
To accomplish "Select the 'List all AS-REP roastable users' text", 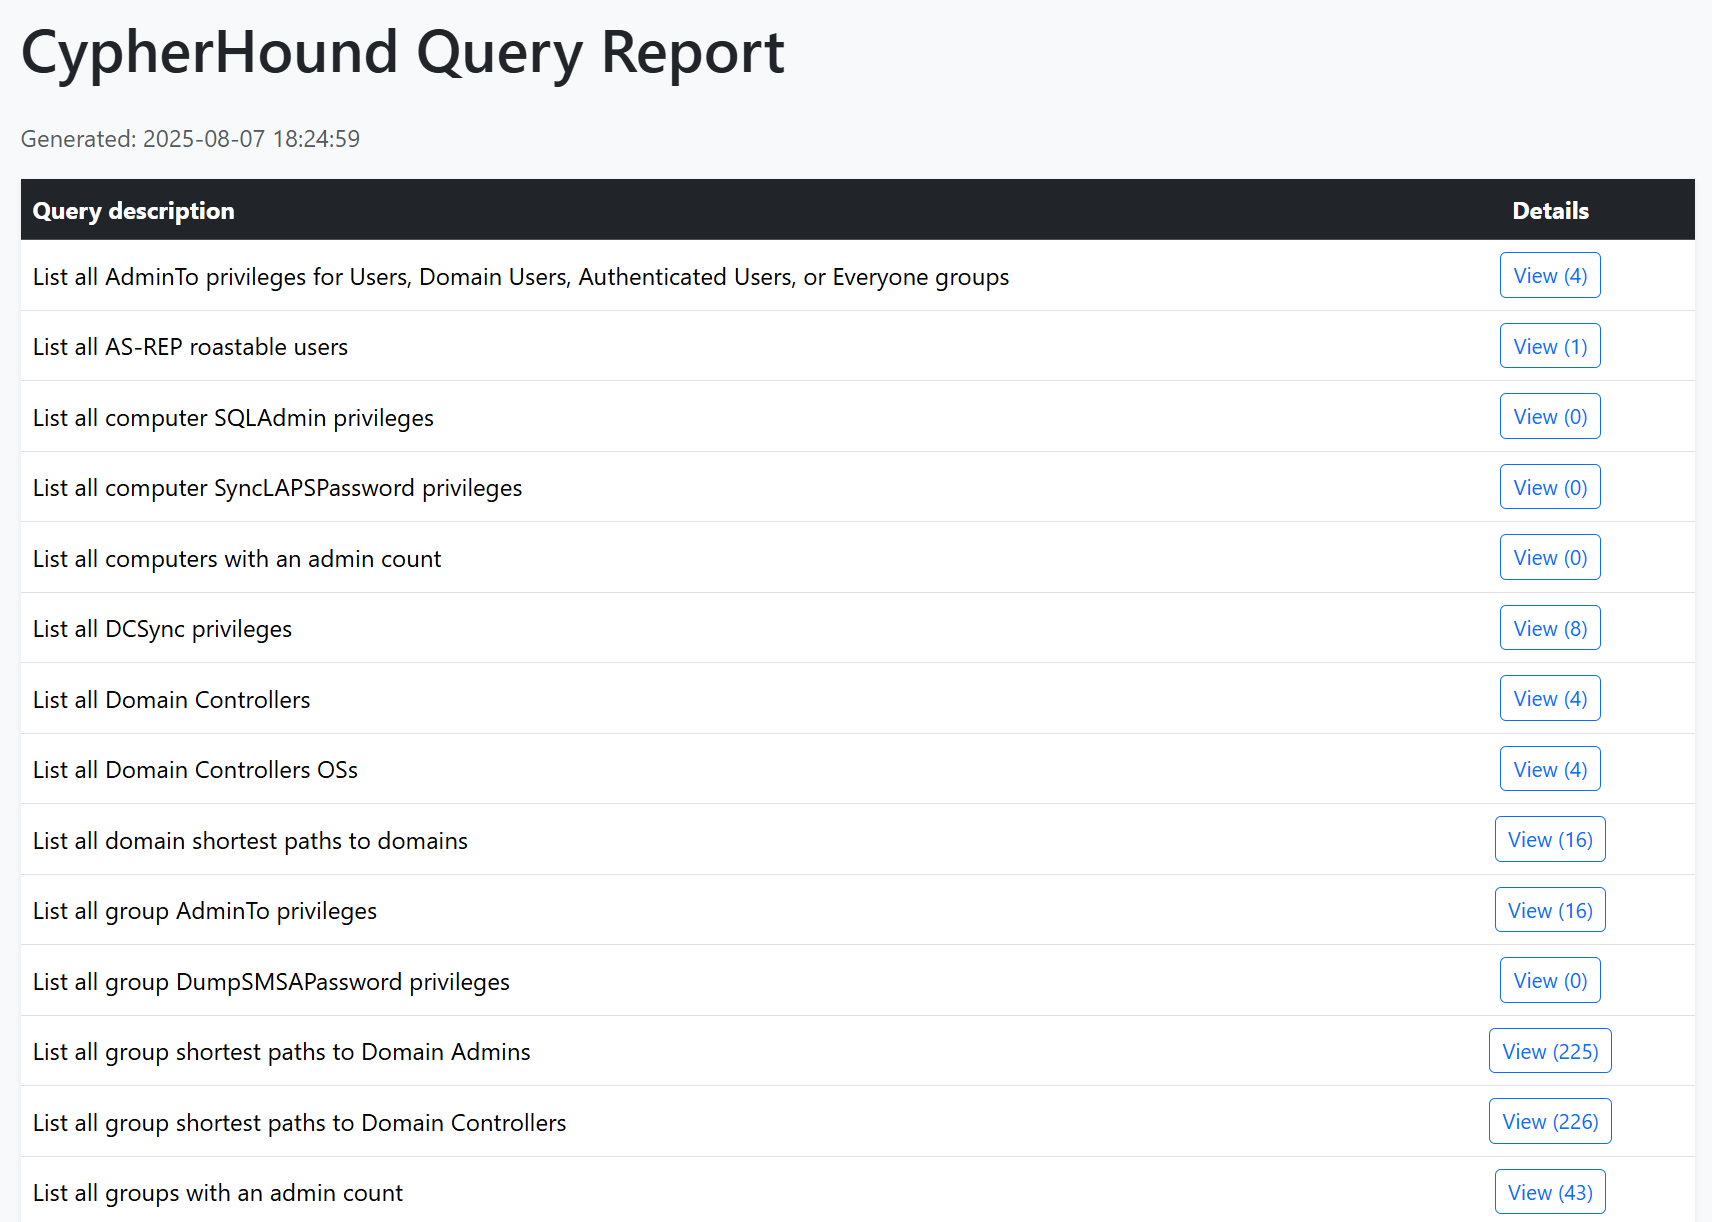I will (x=190, y=347).
